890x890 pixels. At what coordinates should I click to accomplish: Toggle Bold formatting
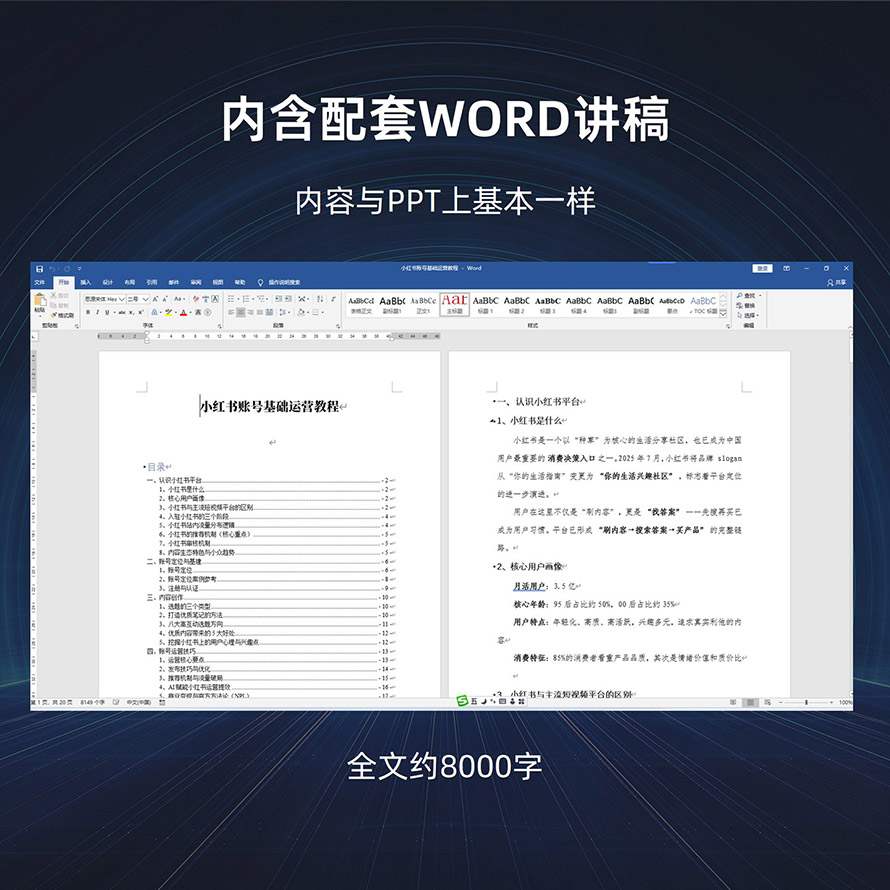(x=87, y=312)
